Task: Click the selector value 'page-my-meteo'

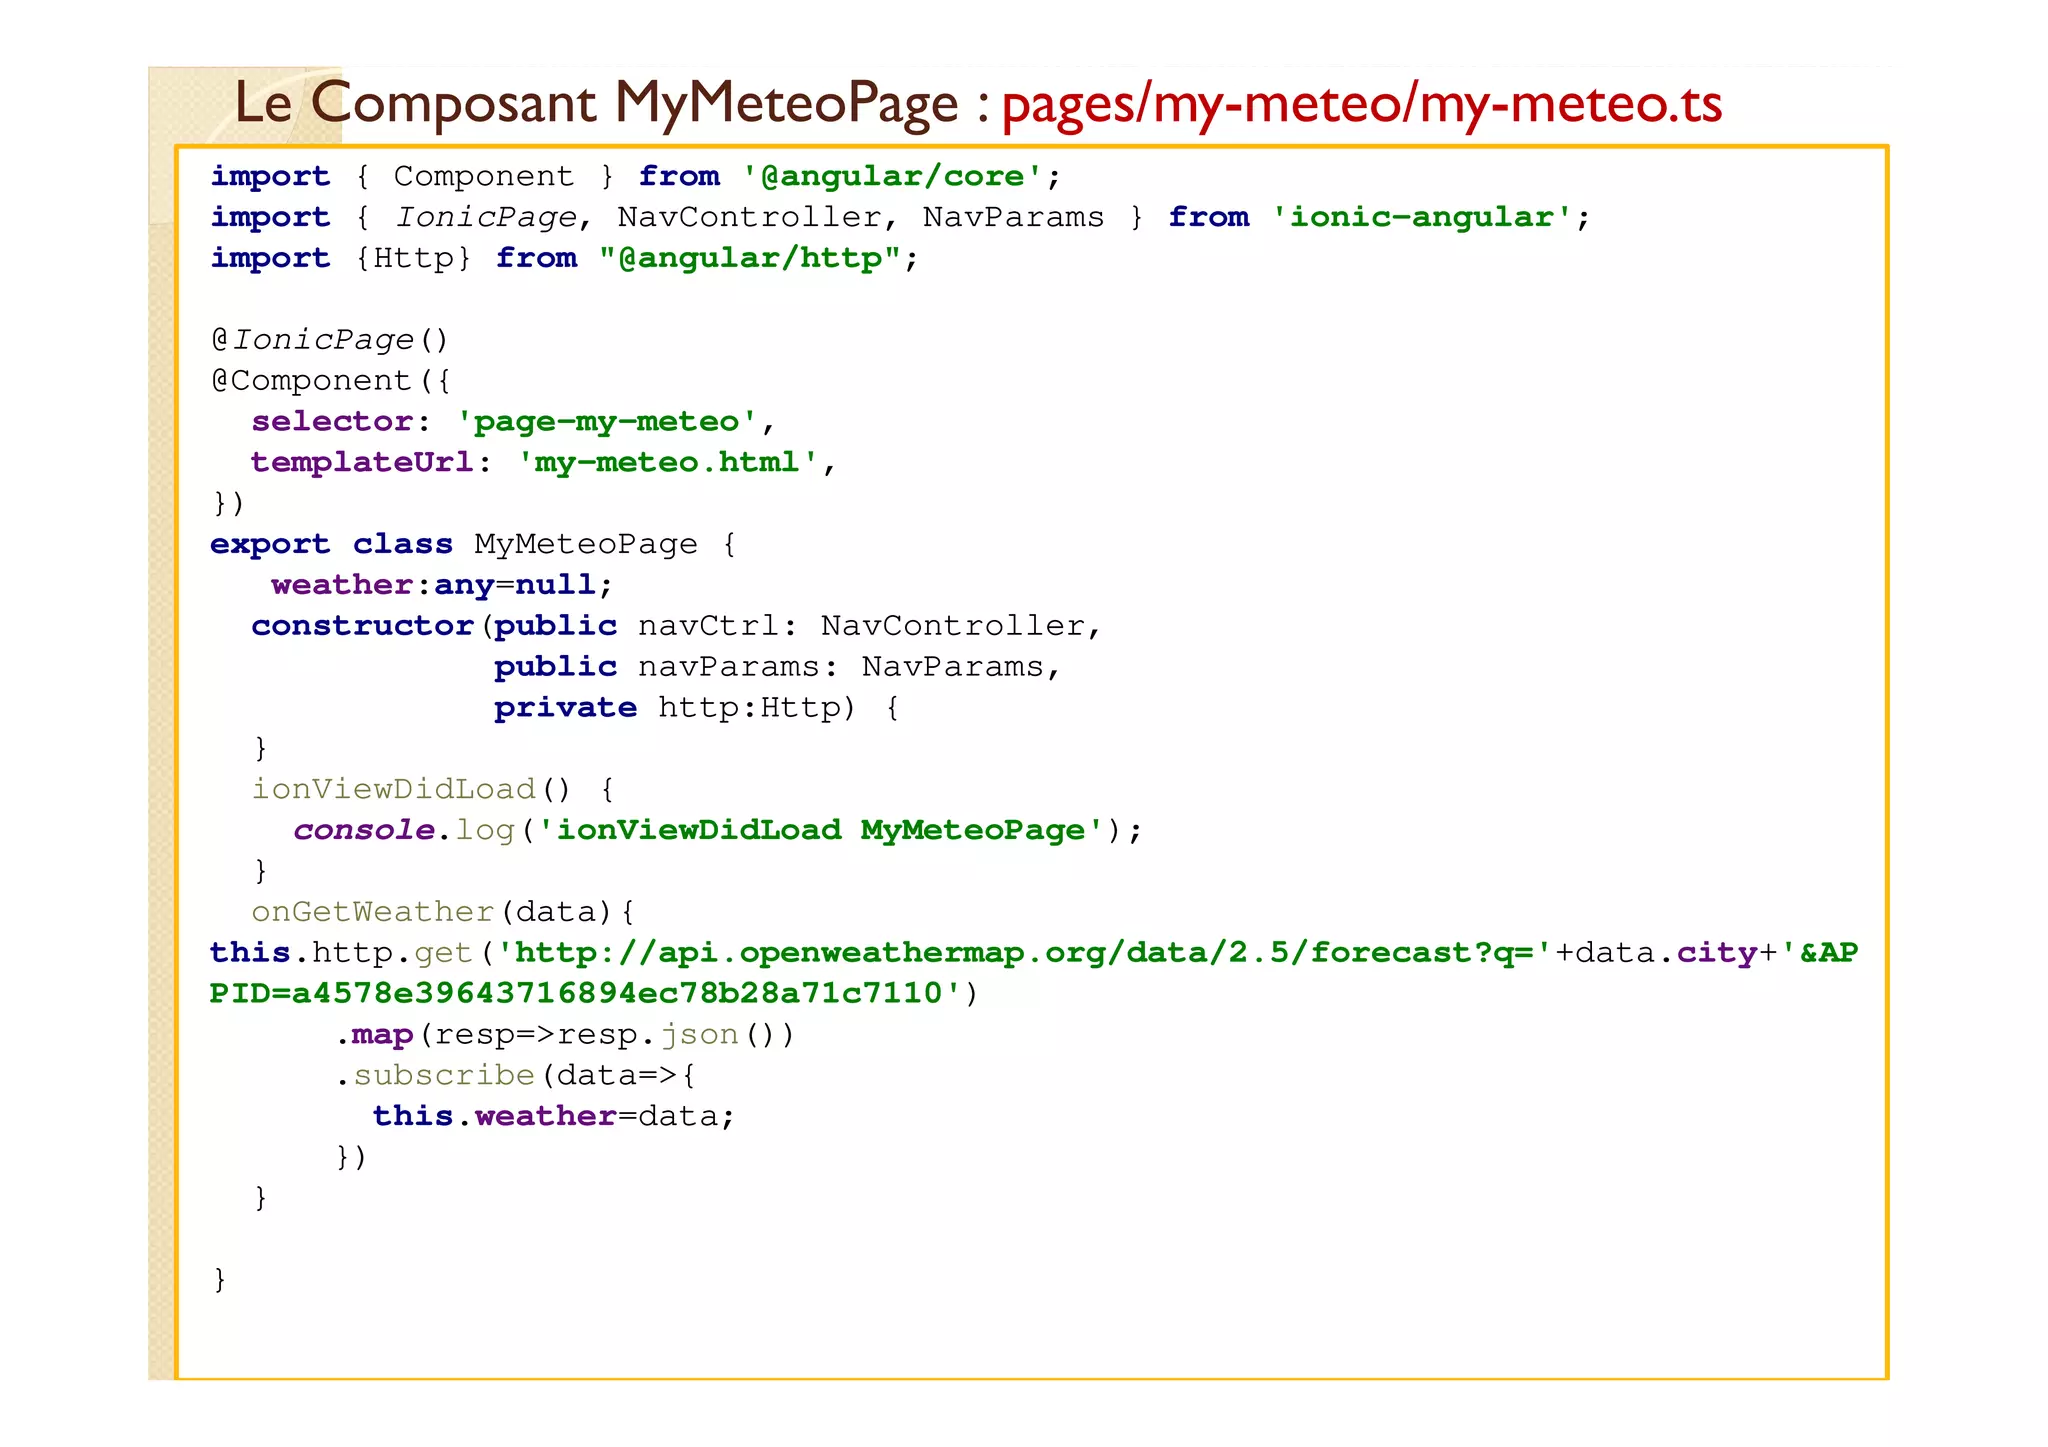Action: tap(606, 422)
